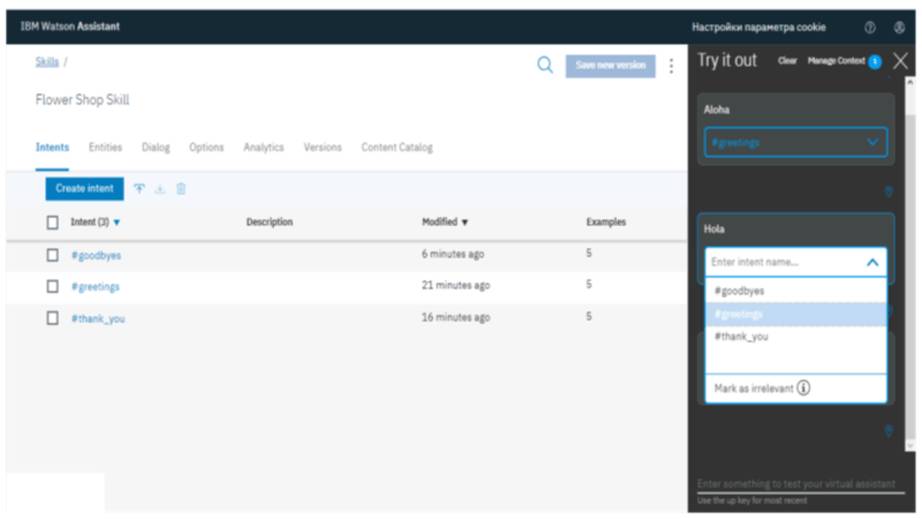Click the search magnifier icon

(545, 65)
